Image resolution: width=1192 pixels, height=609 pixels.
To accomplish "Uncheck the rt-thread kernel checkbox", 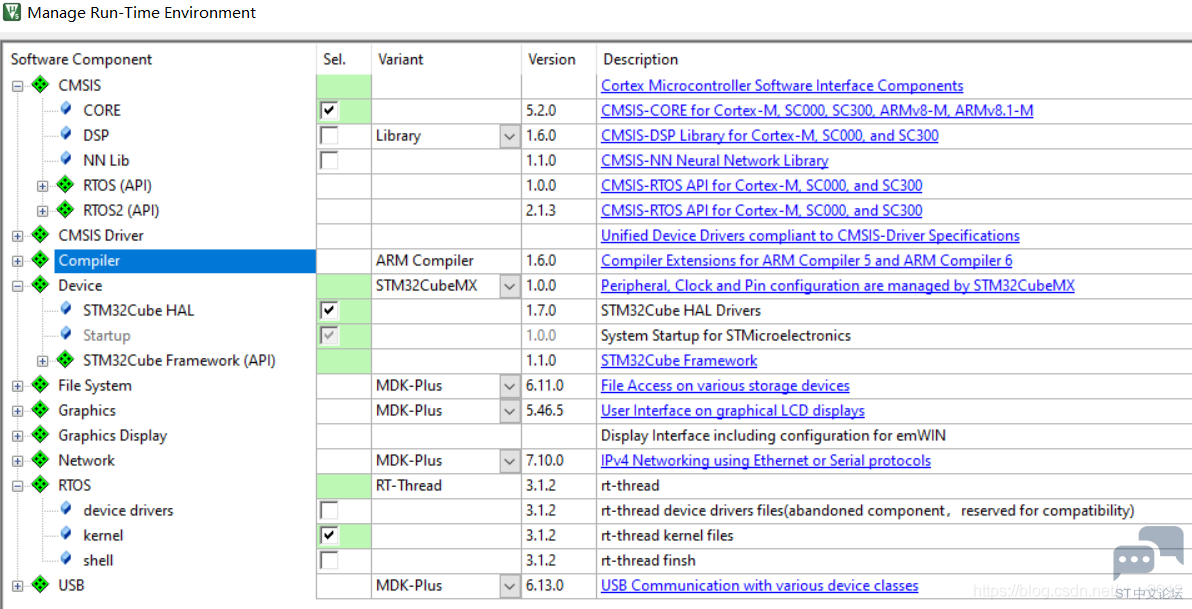I will click(329, 535).
